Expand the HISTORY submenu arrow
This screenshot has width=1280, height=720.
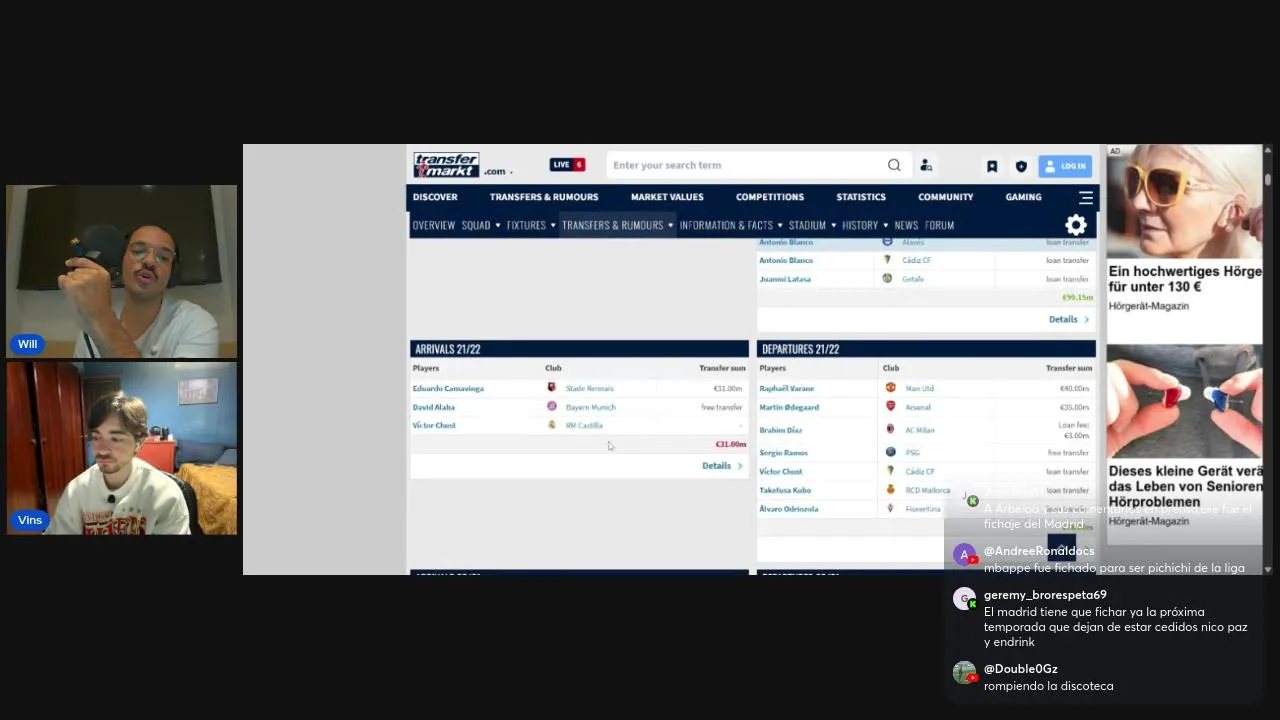(x=885, y=225)
